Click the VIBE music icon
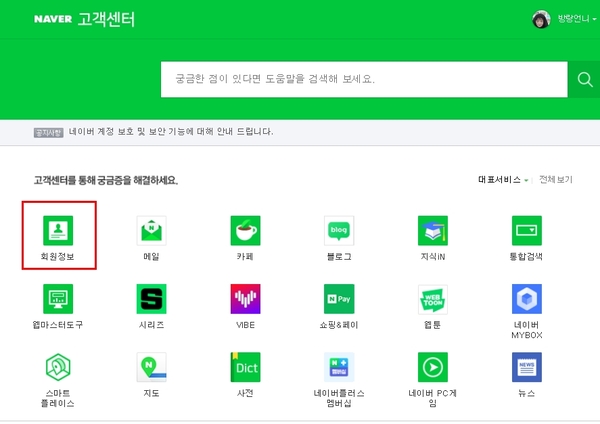 click(245, 299)
